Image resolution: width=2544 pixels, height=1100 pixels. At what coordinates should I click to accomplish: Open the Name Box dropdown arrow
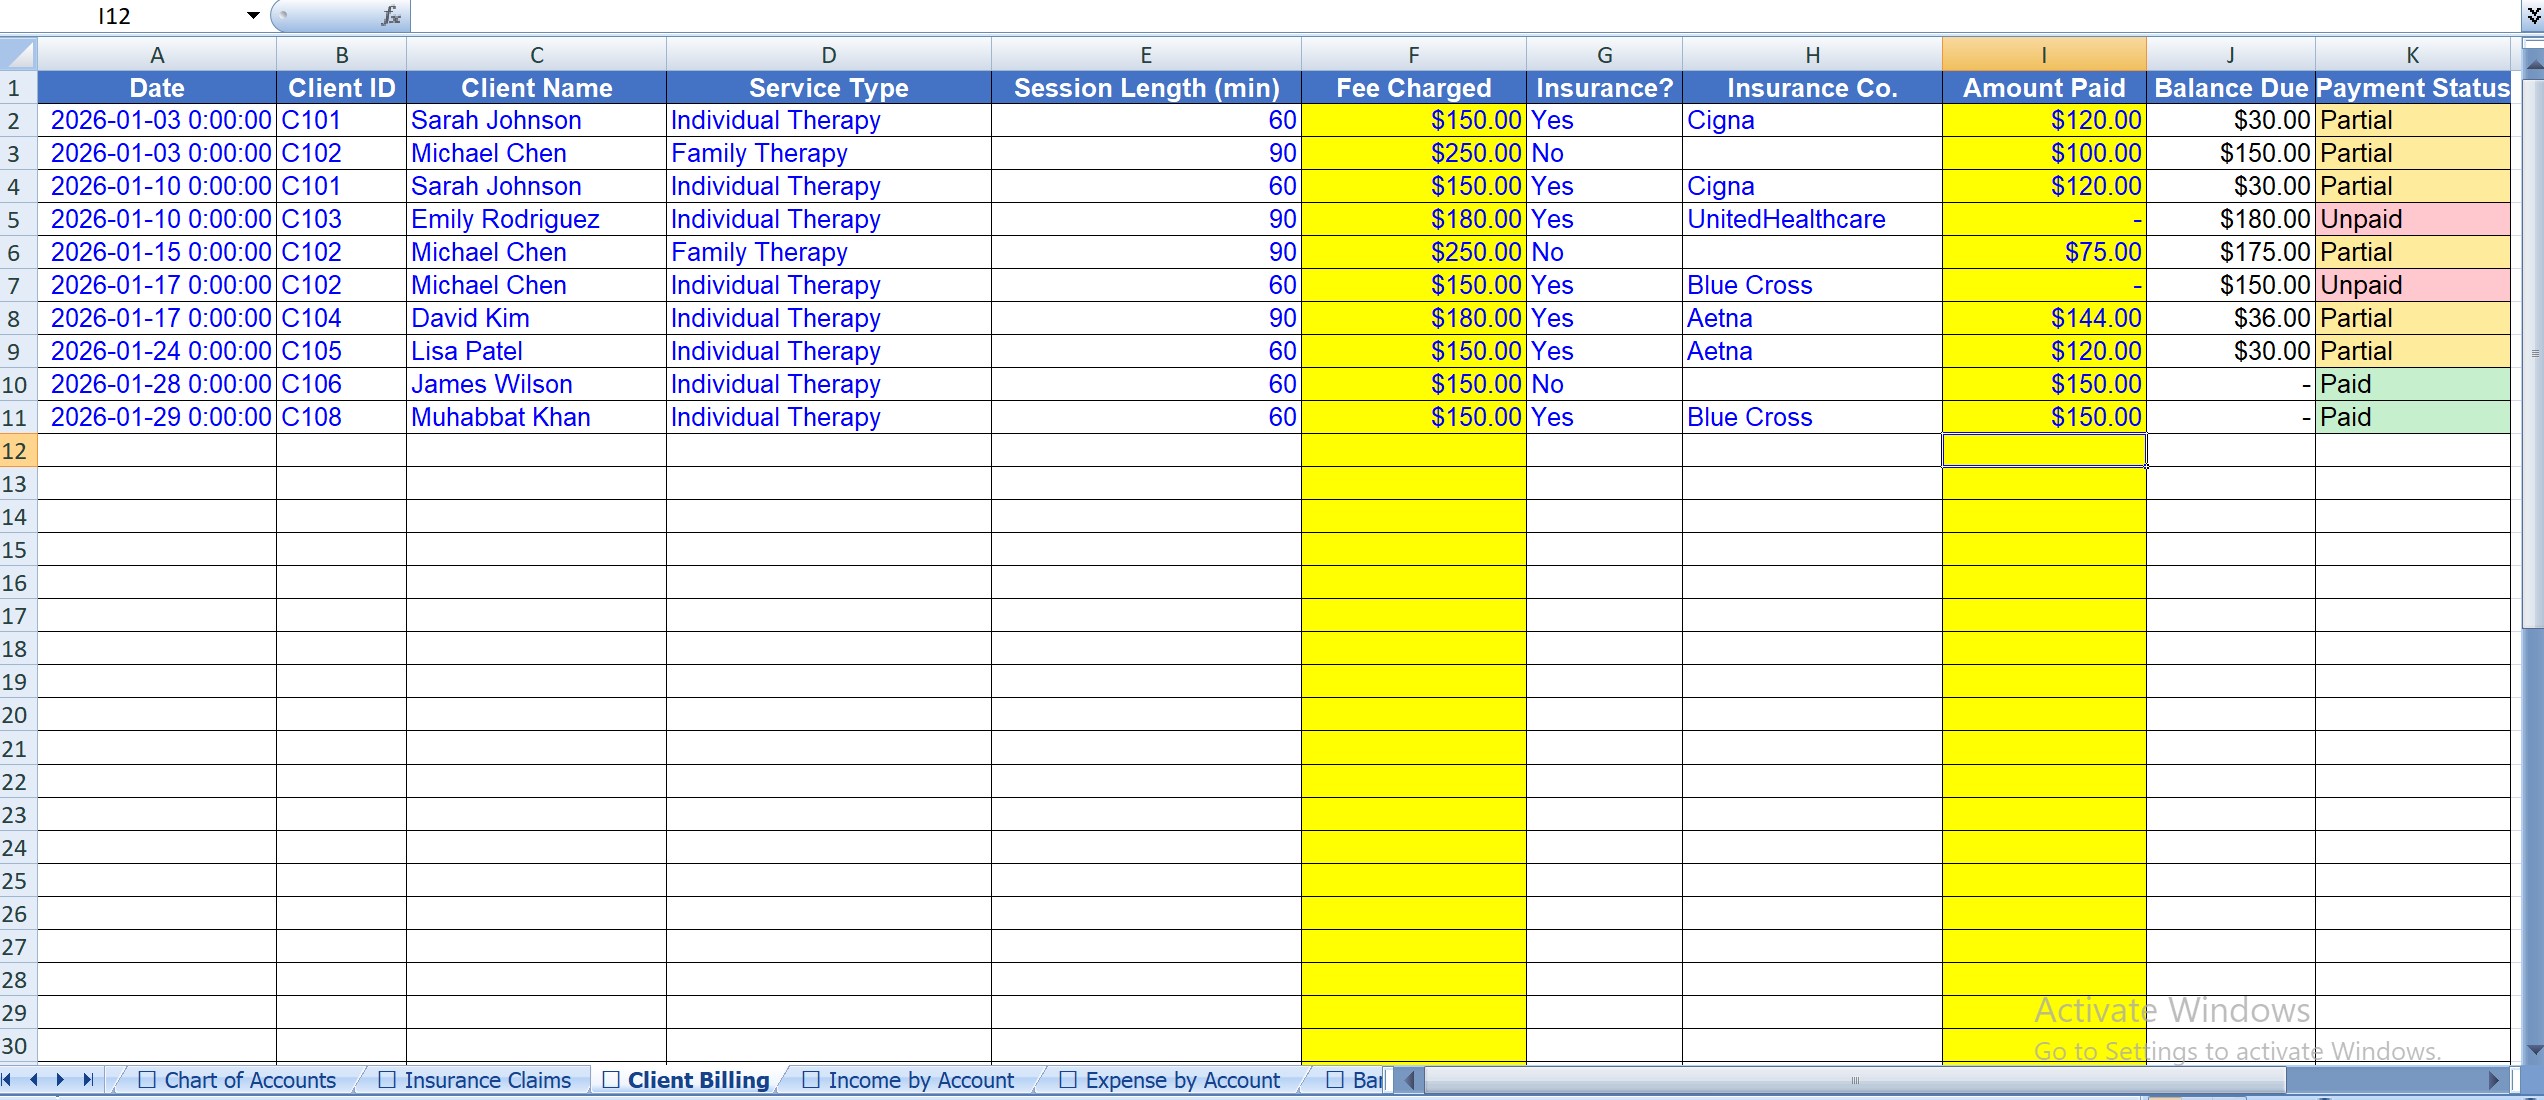[x=253, y=16]
